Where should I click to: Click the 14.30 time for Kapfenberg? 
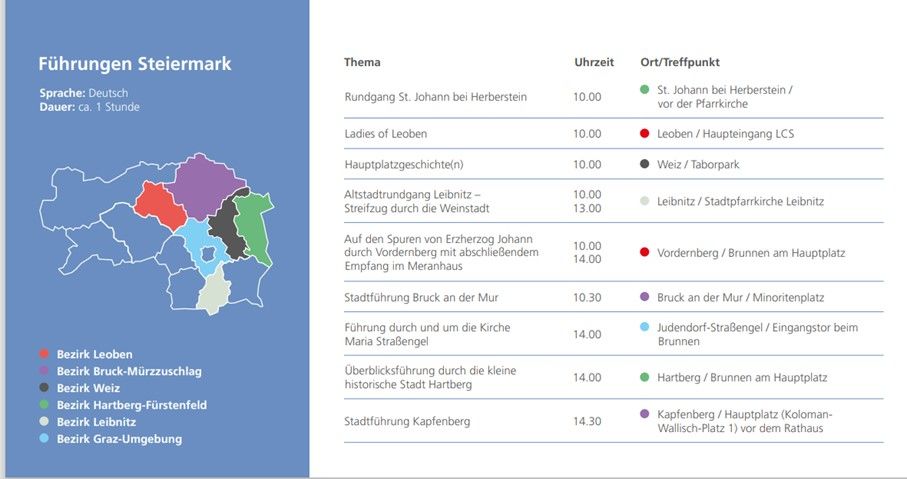click(587, 421)
